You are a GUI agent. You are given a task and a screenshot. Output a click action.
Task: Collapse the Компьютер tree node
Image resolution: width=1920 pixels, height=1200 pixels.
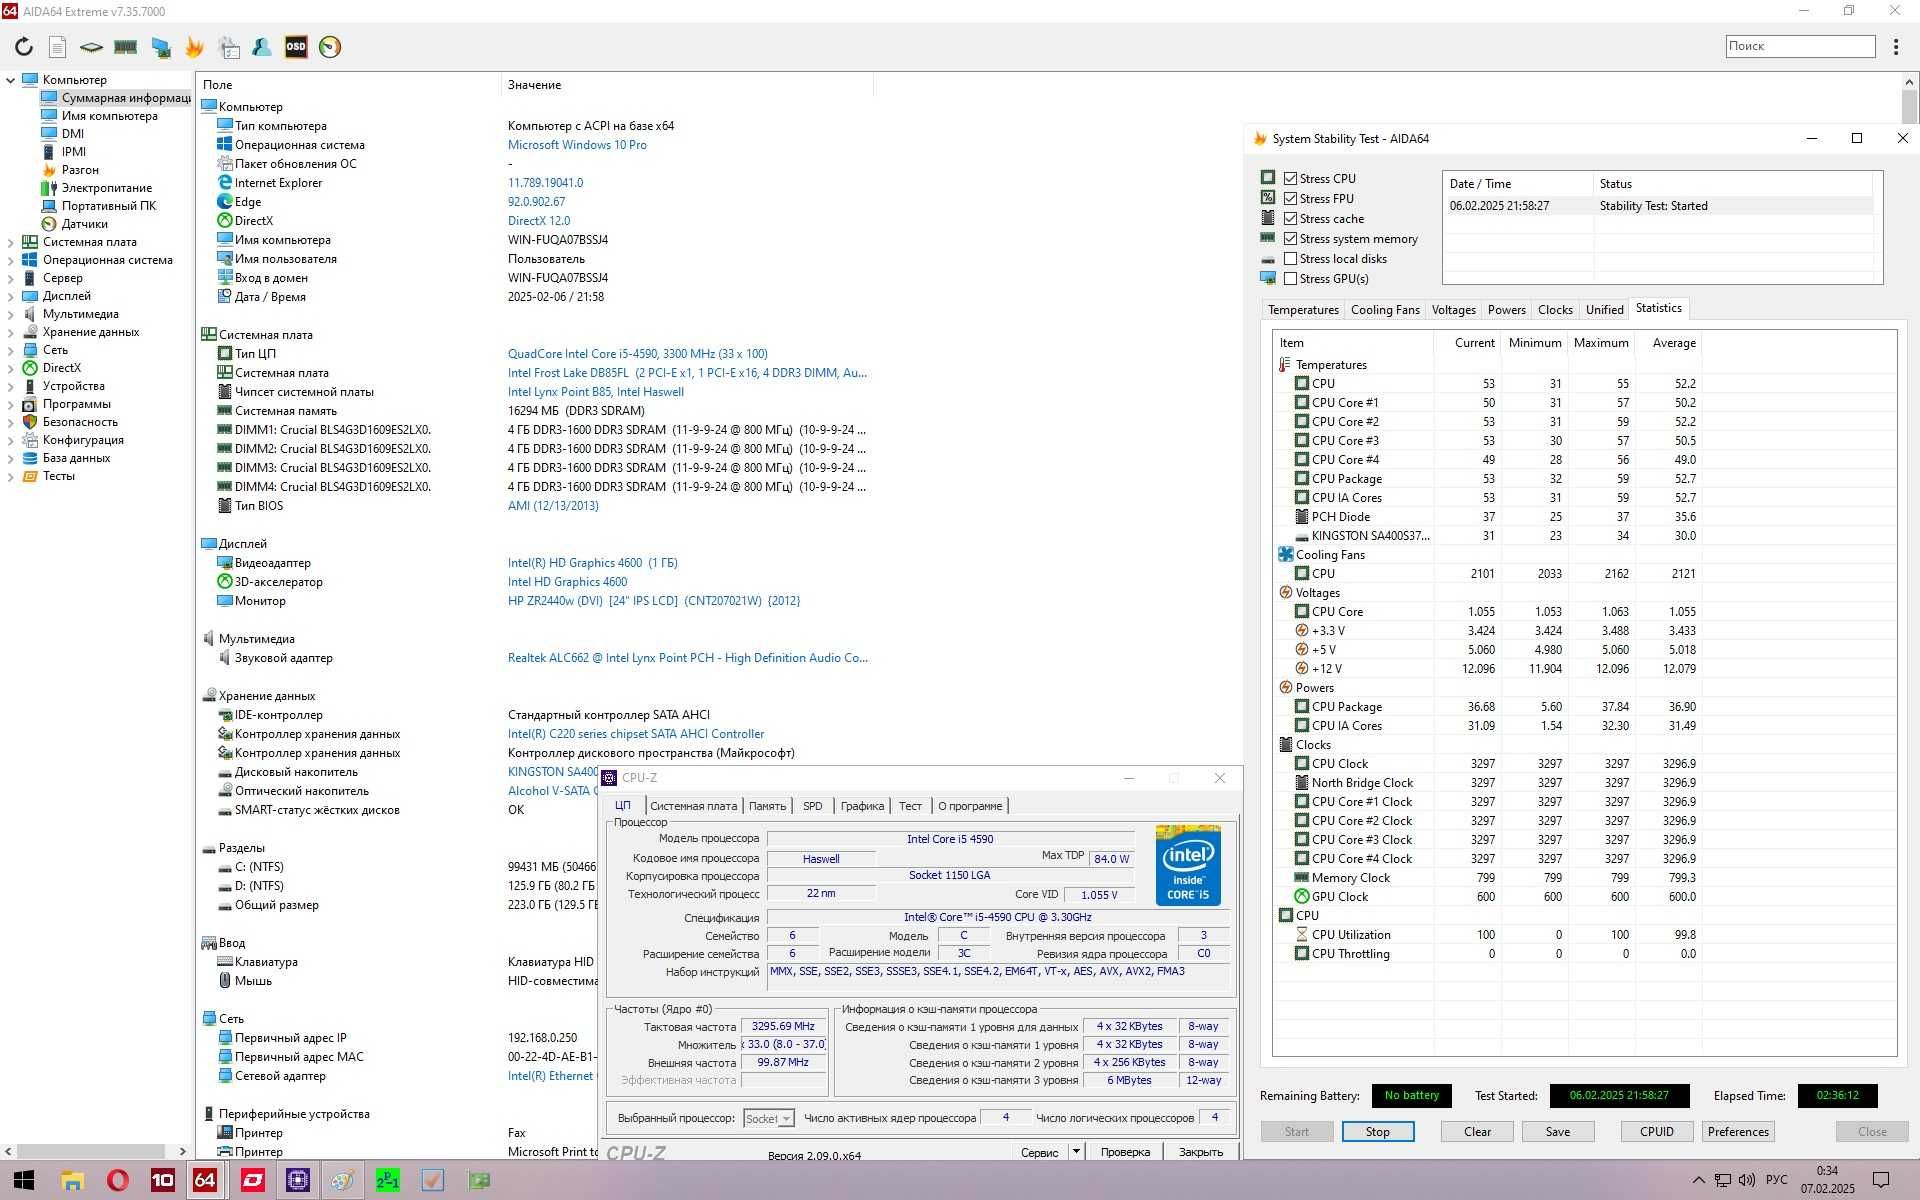pyautogui.click(x=11, y=80)
